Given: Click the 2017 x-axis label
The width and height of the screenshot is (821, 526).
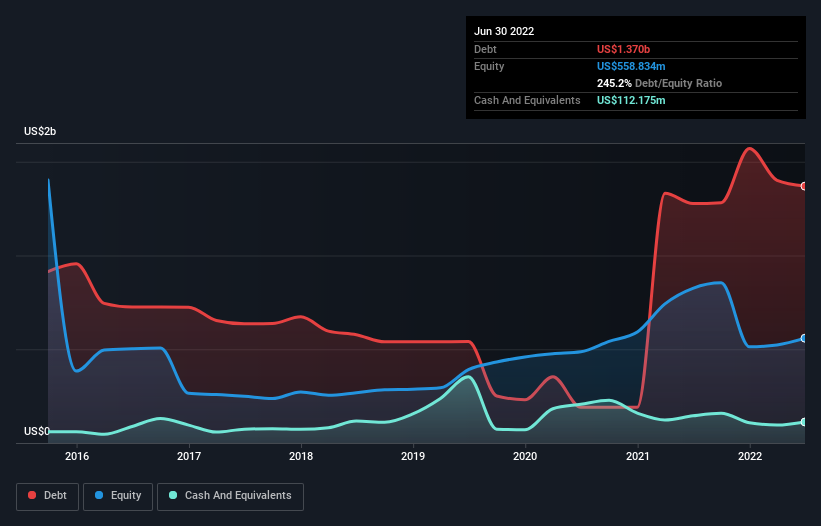Looking at the screenshot, I should (x=189, y=456).
